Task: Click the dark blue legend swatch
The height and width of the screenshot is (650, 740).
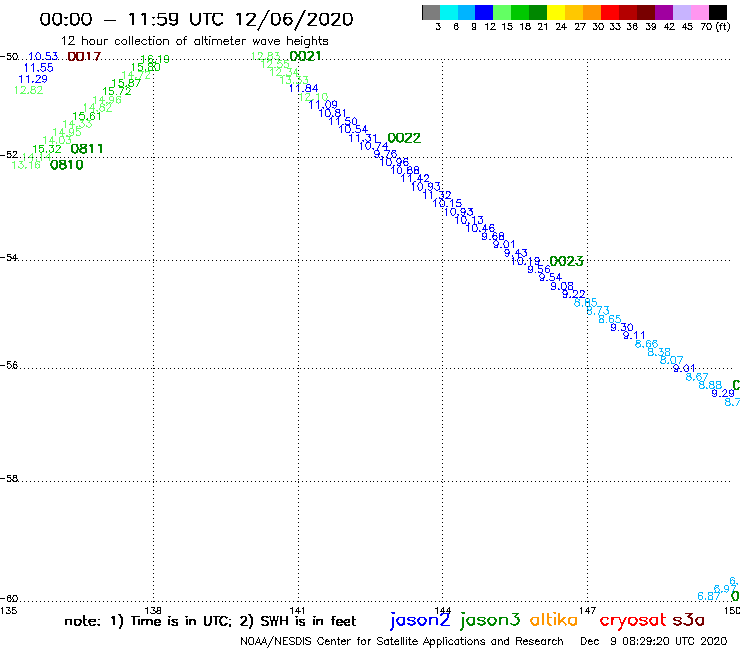Action: [484, 12]
